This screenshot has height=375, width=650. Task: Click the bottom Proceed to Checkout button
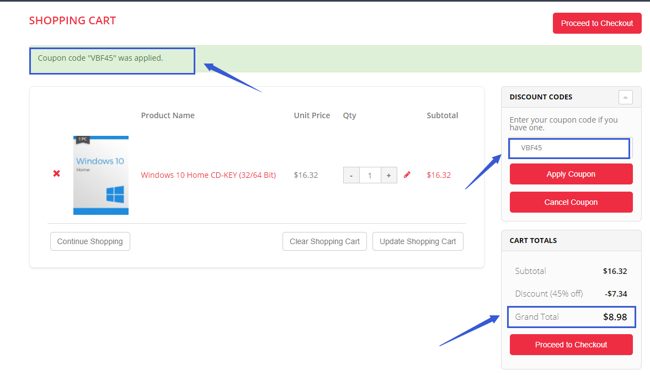click(571, 345)
